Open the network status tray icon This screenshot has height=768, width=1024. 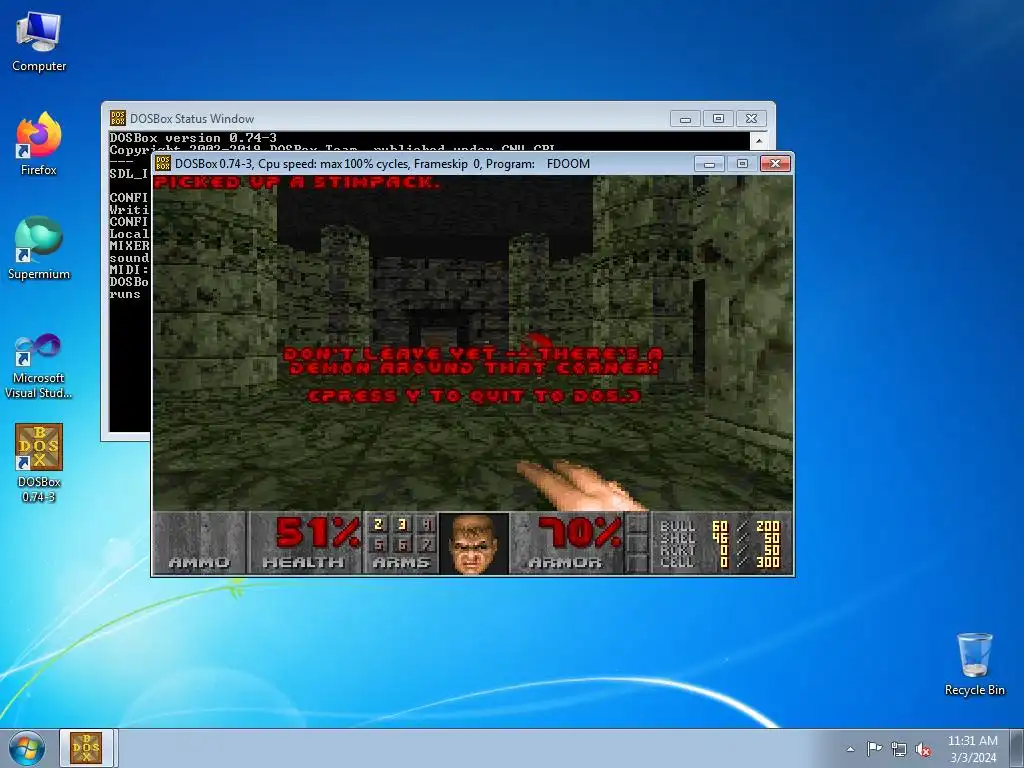[x=899, y=749]
